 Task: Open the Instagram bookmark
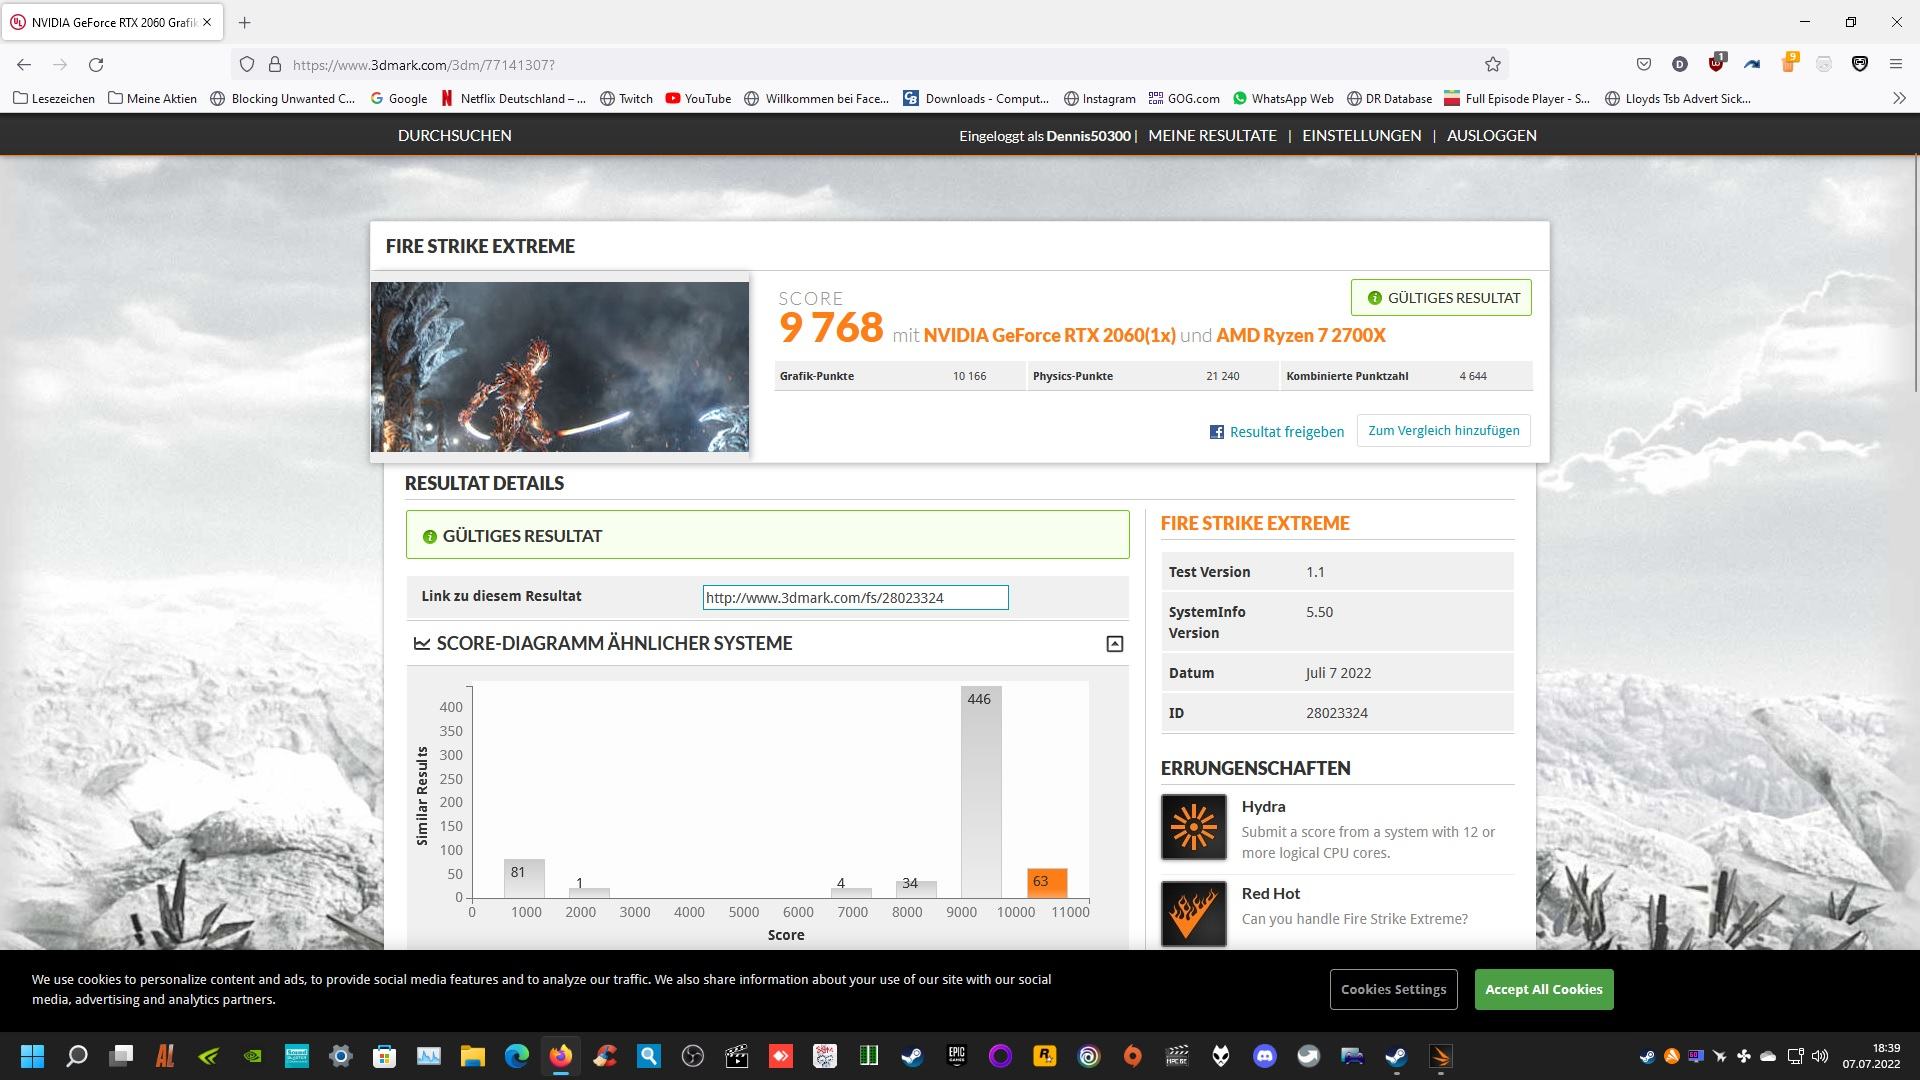(x=1099, y=98)
